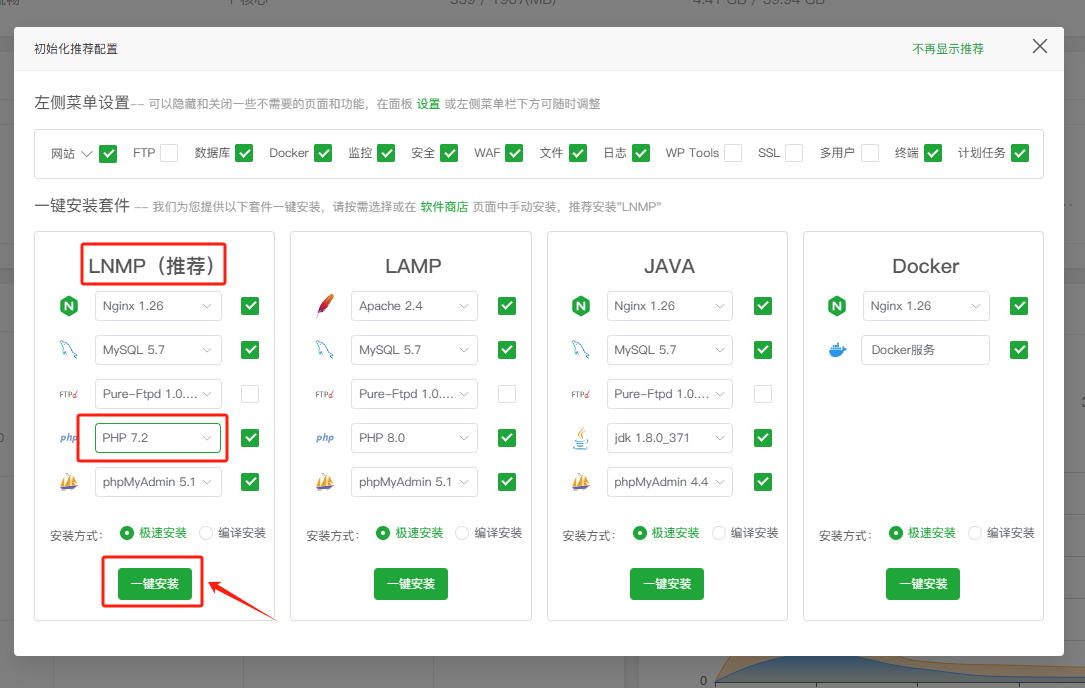
Task: Click the phpMyAdmin sailboat icon in LNMP card
Action: tap(69, 482)
